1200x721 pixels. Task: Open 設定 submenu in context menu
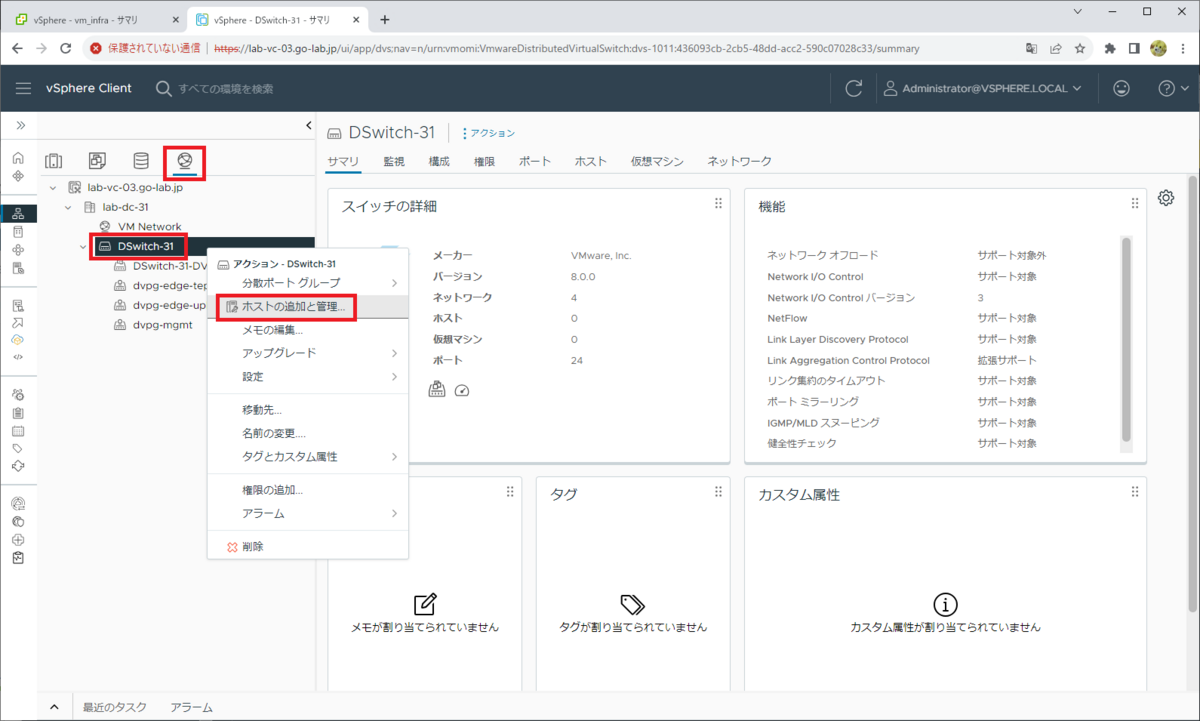(x=308, y=377)
